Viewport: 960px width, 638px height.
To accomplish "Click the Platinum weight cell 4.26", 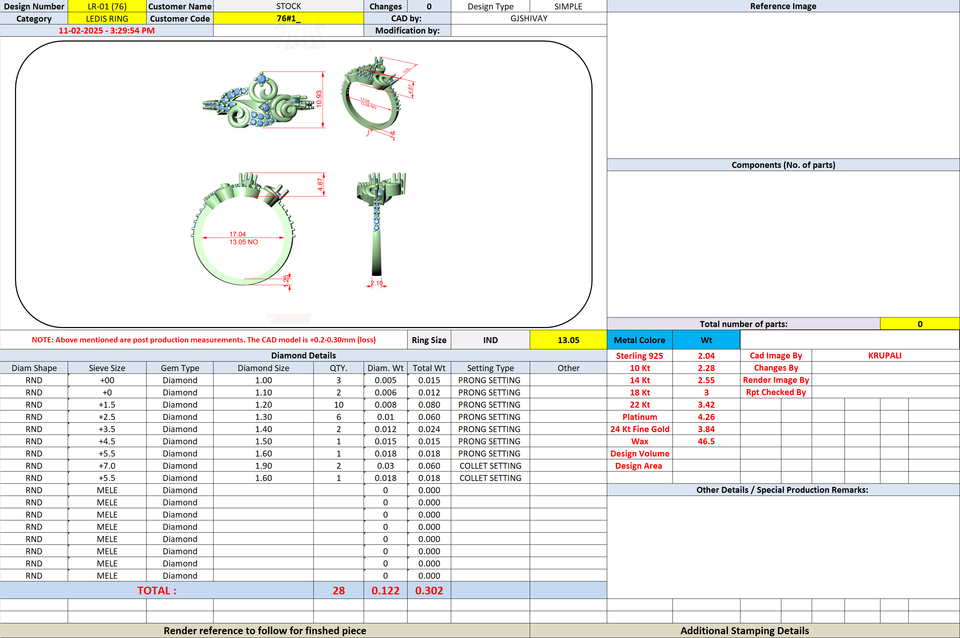I will point(706,417).
